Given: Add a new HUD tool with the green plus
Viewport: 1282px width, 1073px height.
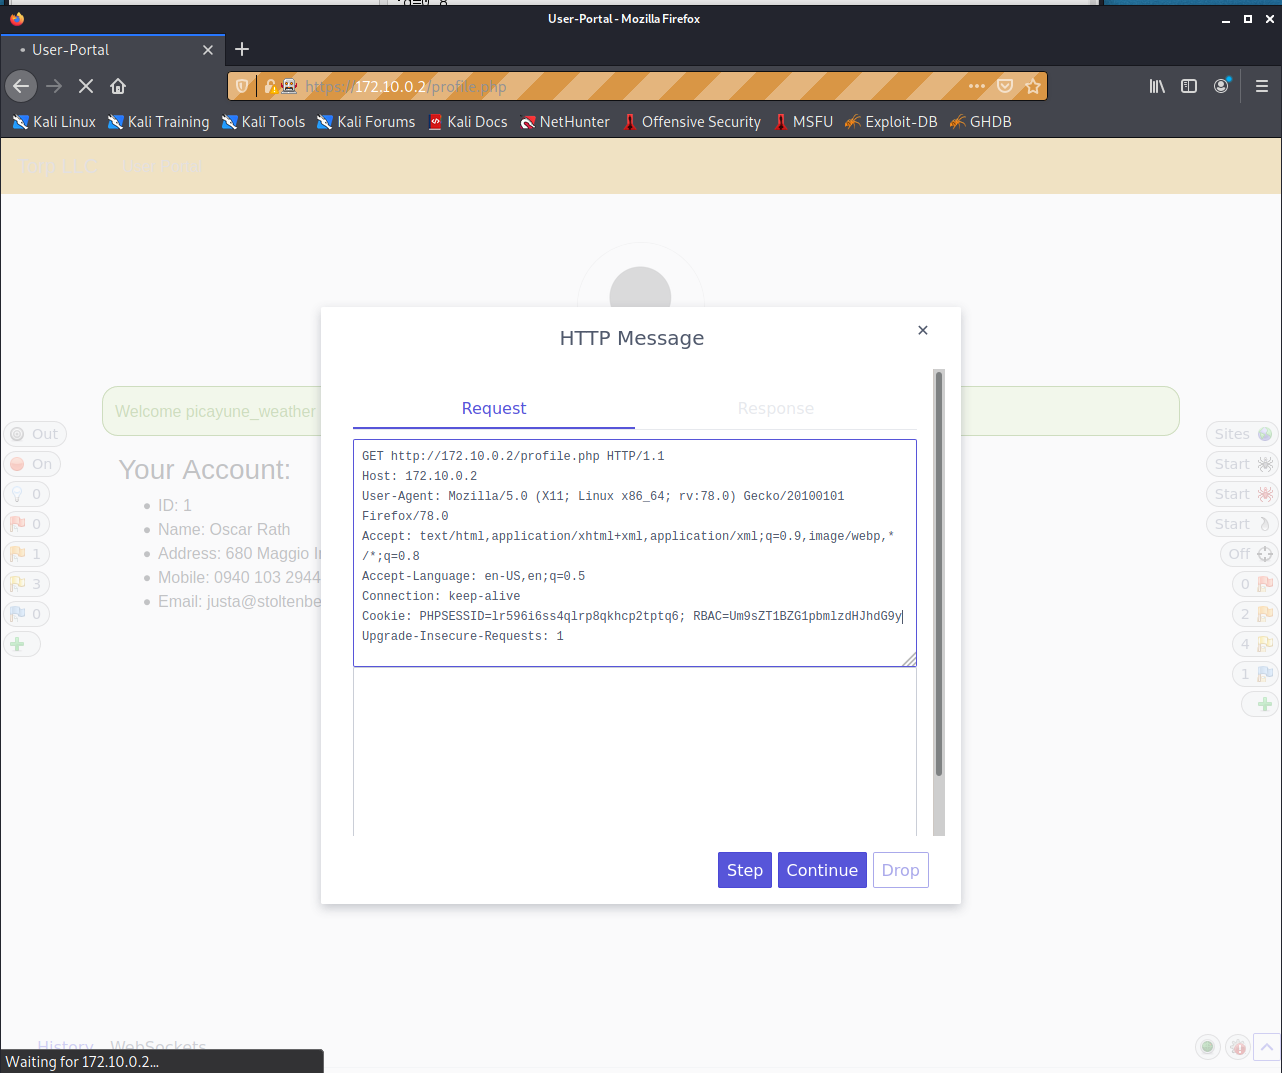Looking at the screenshot, I should pos(22,643).
